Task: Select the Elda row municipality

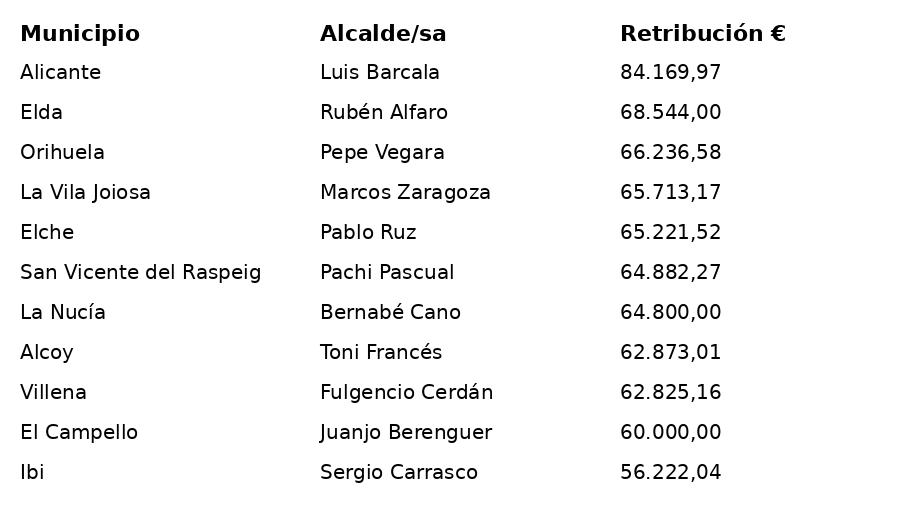Action: tap(41, 113)
